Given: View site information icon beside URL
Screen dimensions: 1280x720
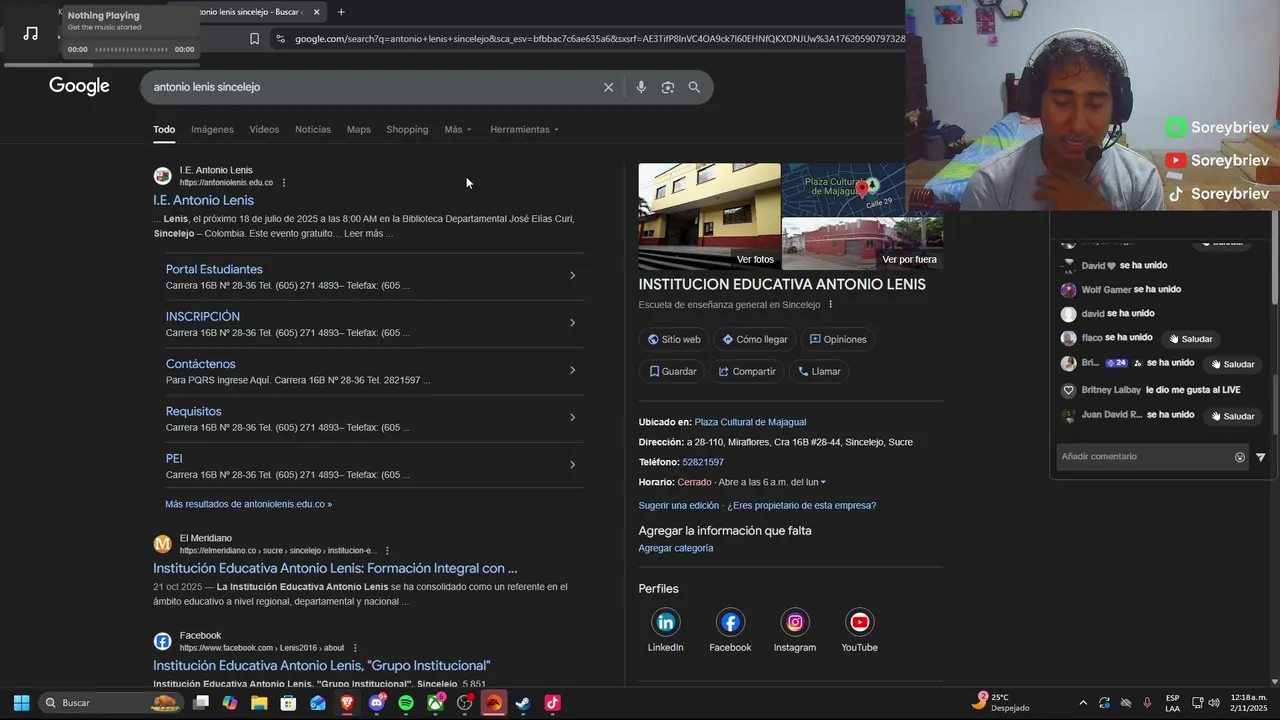Looking at the screenshot, I should pos(280,39).
